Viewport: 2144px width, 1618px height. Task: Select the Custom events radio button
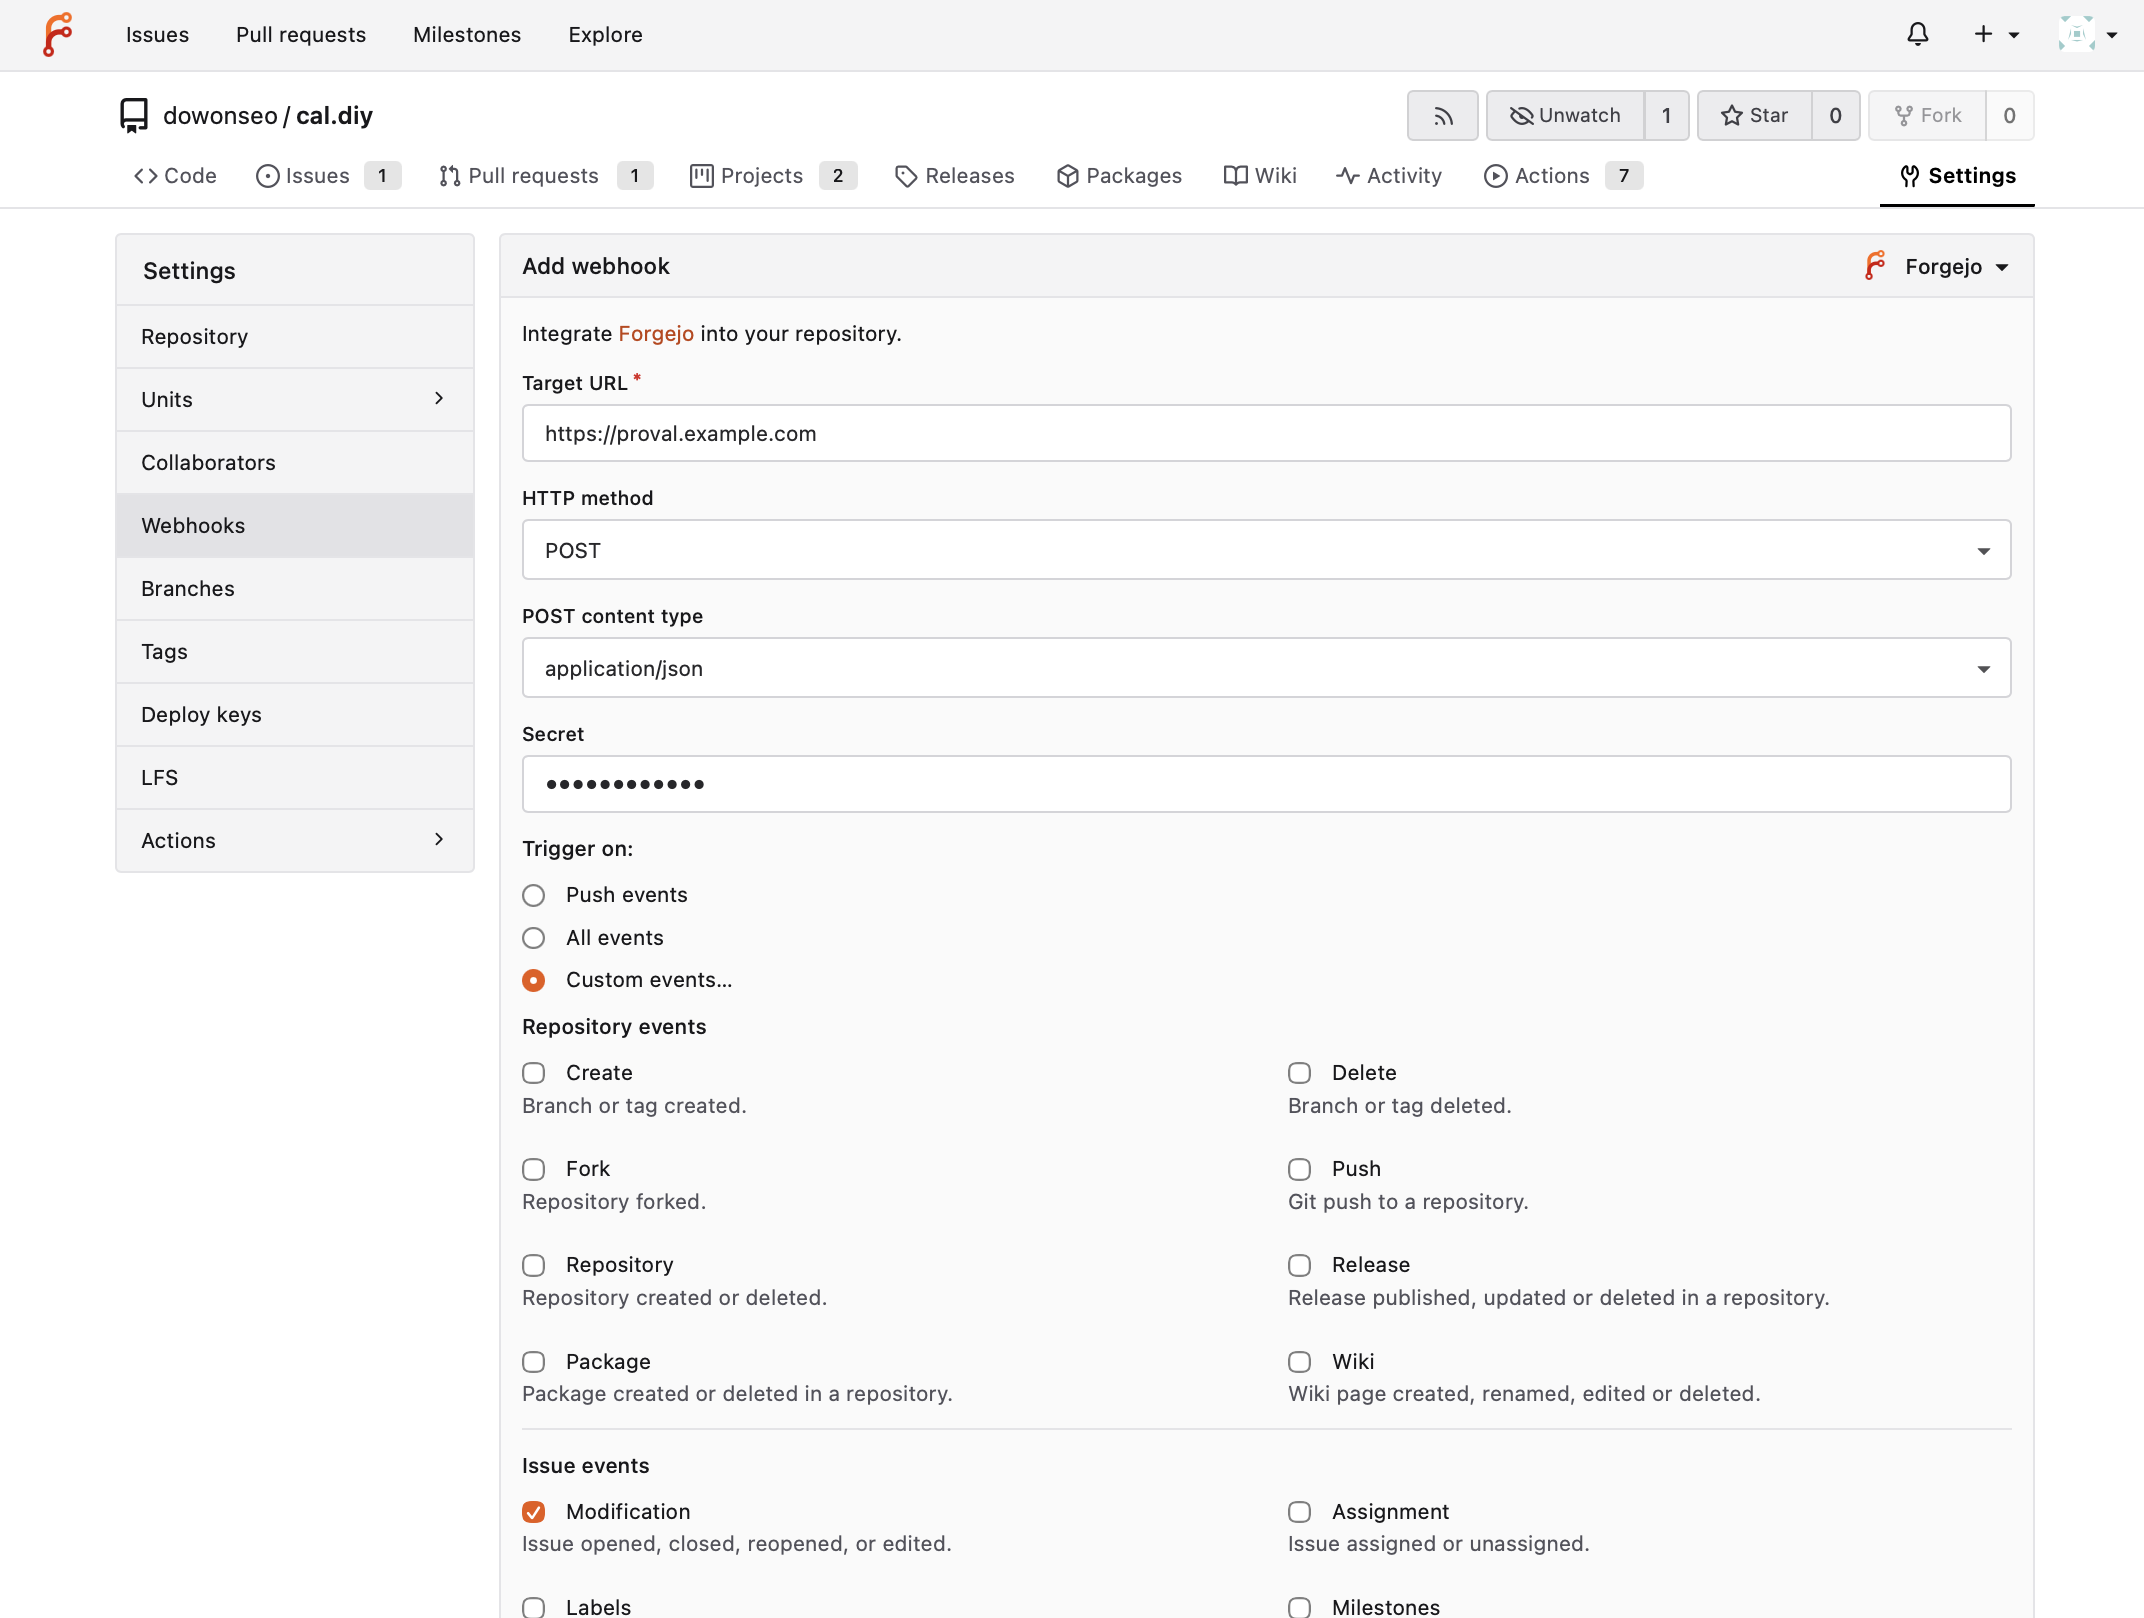coord(534,980)
